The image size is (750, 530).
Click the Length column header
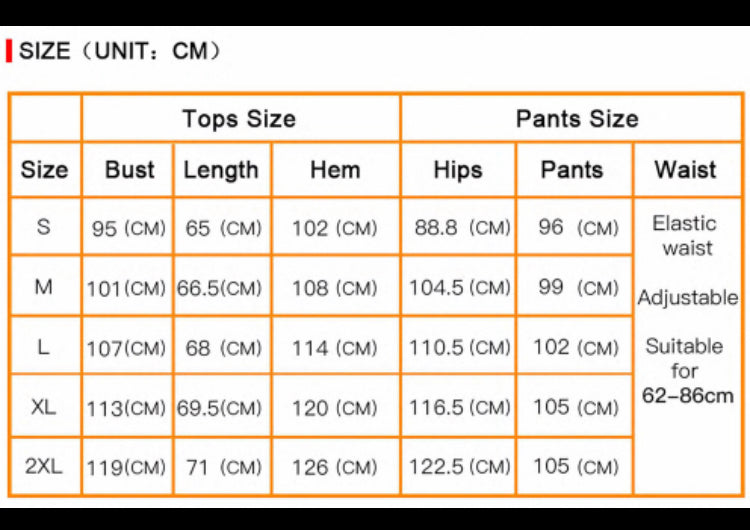[x=221, y=170]
